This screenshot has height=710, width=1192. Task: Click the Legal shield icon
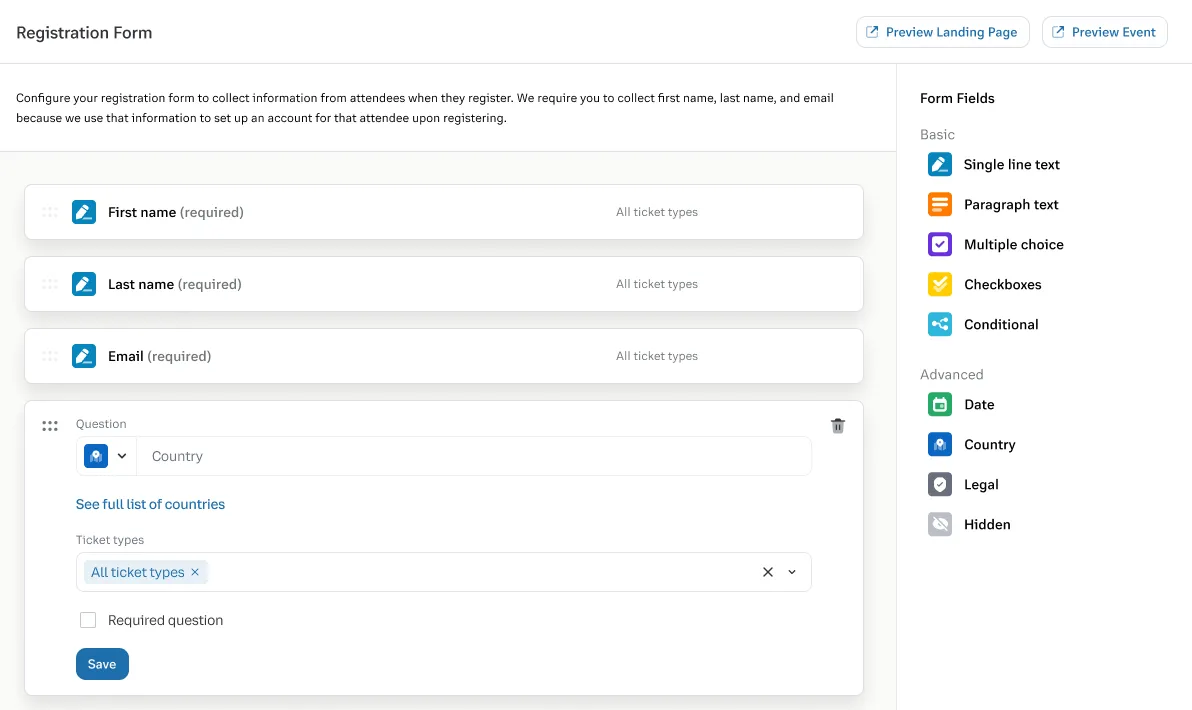(939, 484)
